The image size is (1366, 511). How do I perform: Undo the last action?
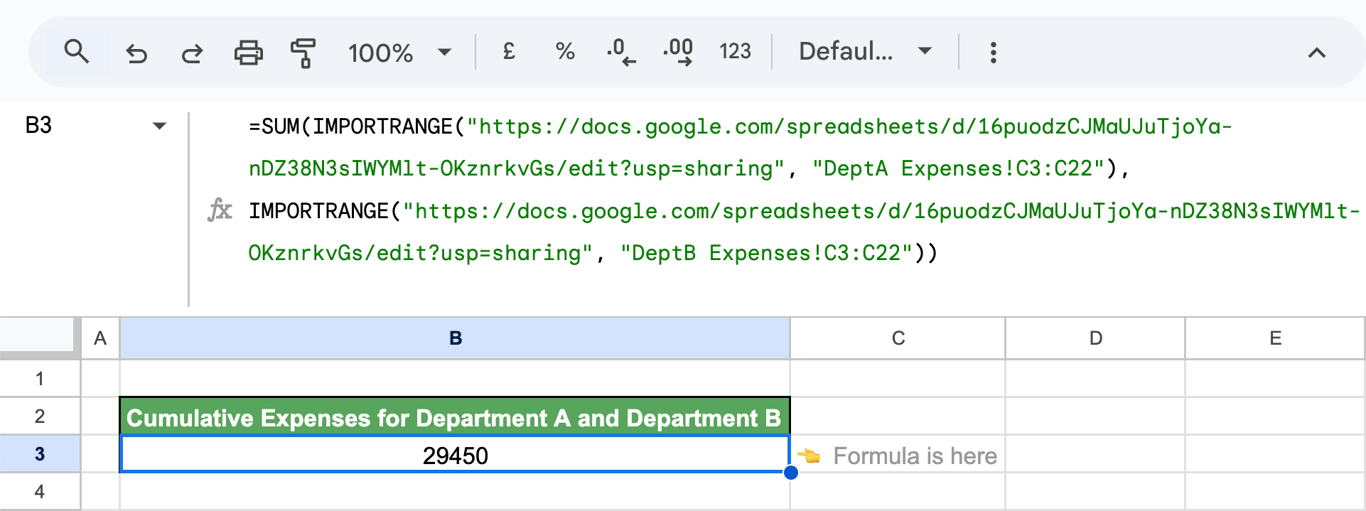[x=136, y=52]
